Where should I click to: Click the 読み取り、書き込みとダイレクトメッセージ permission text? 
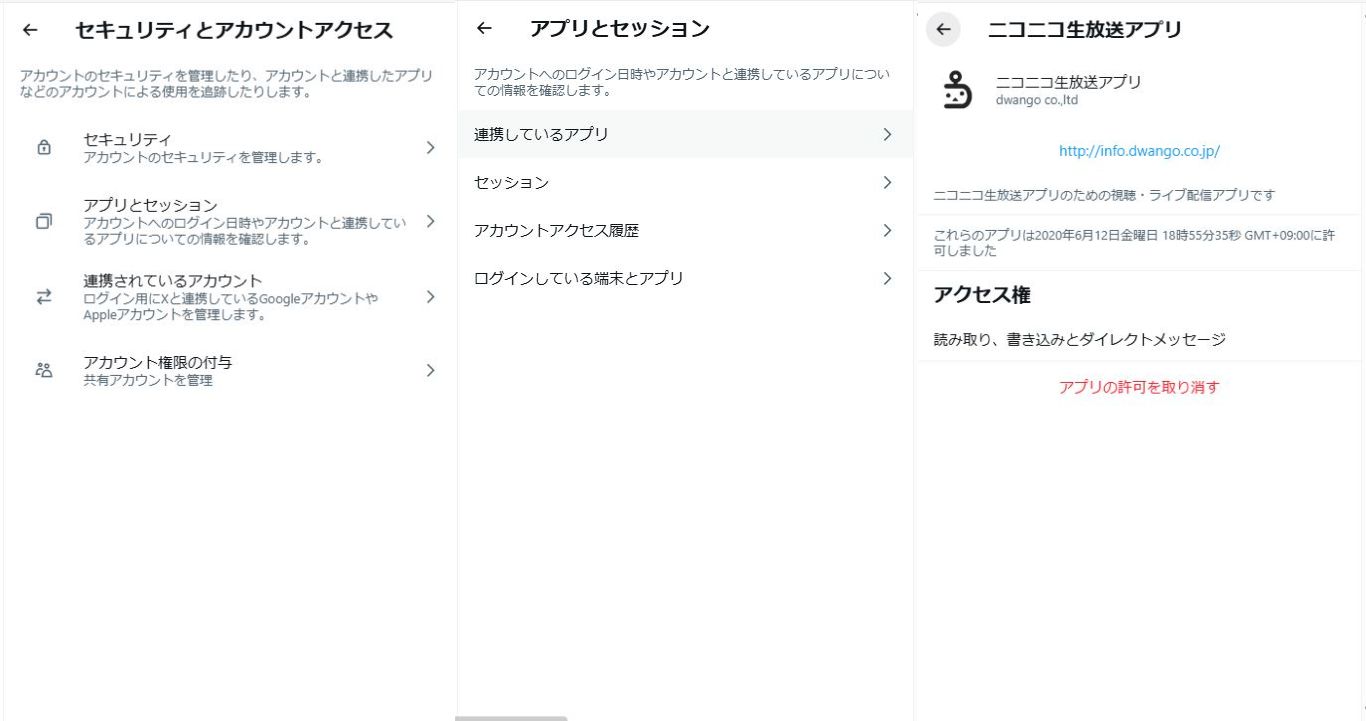[1079, 339]
